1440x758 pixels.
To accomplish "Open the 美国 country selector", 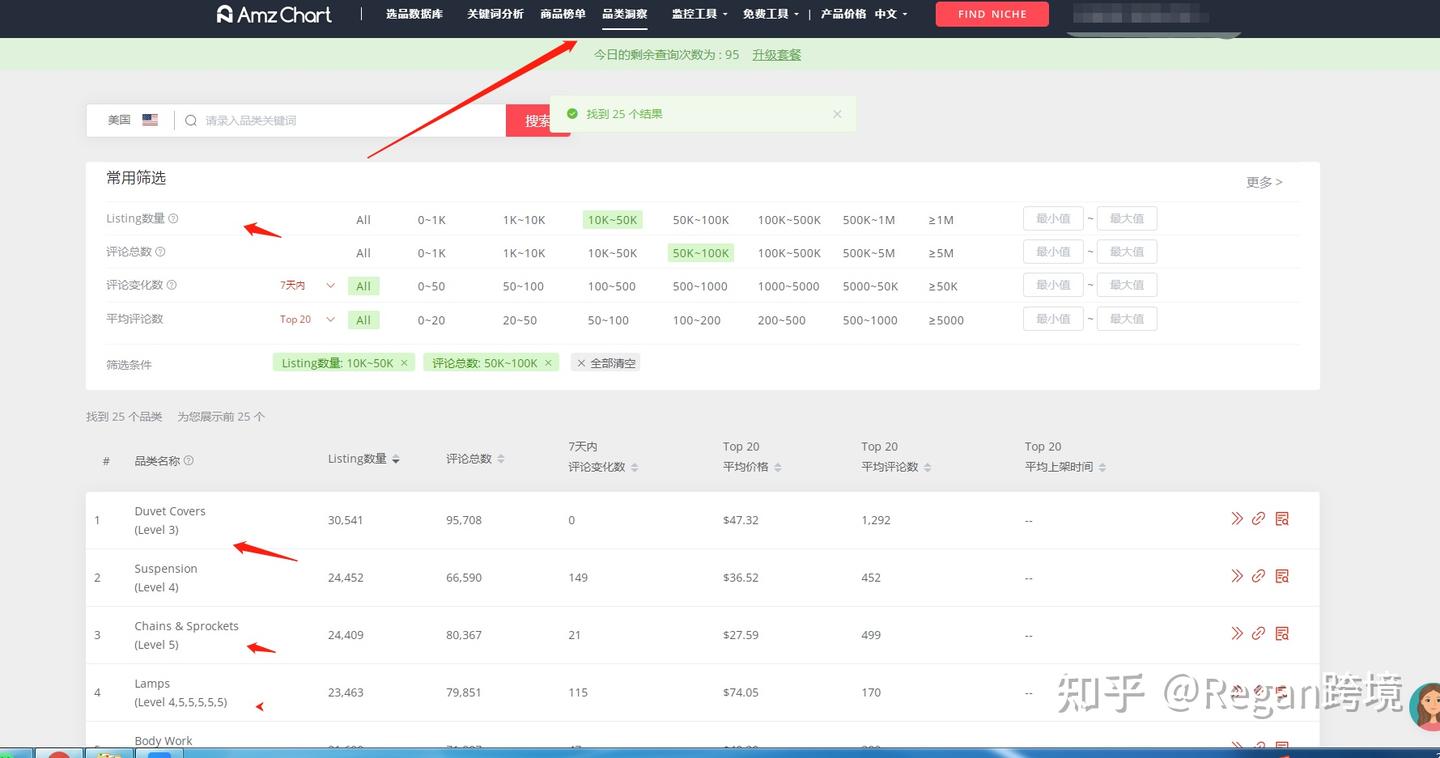I will [x=133, y=120].
